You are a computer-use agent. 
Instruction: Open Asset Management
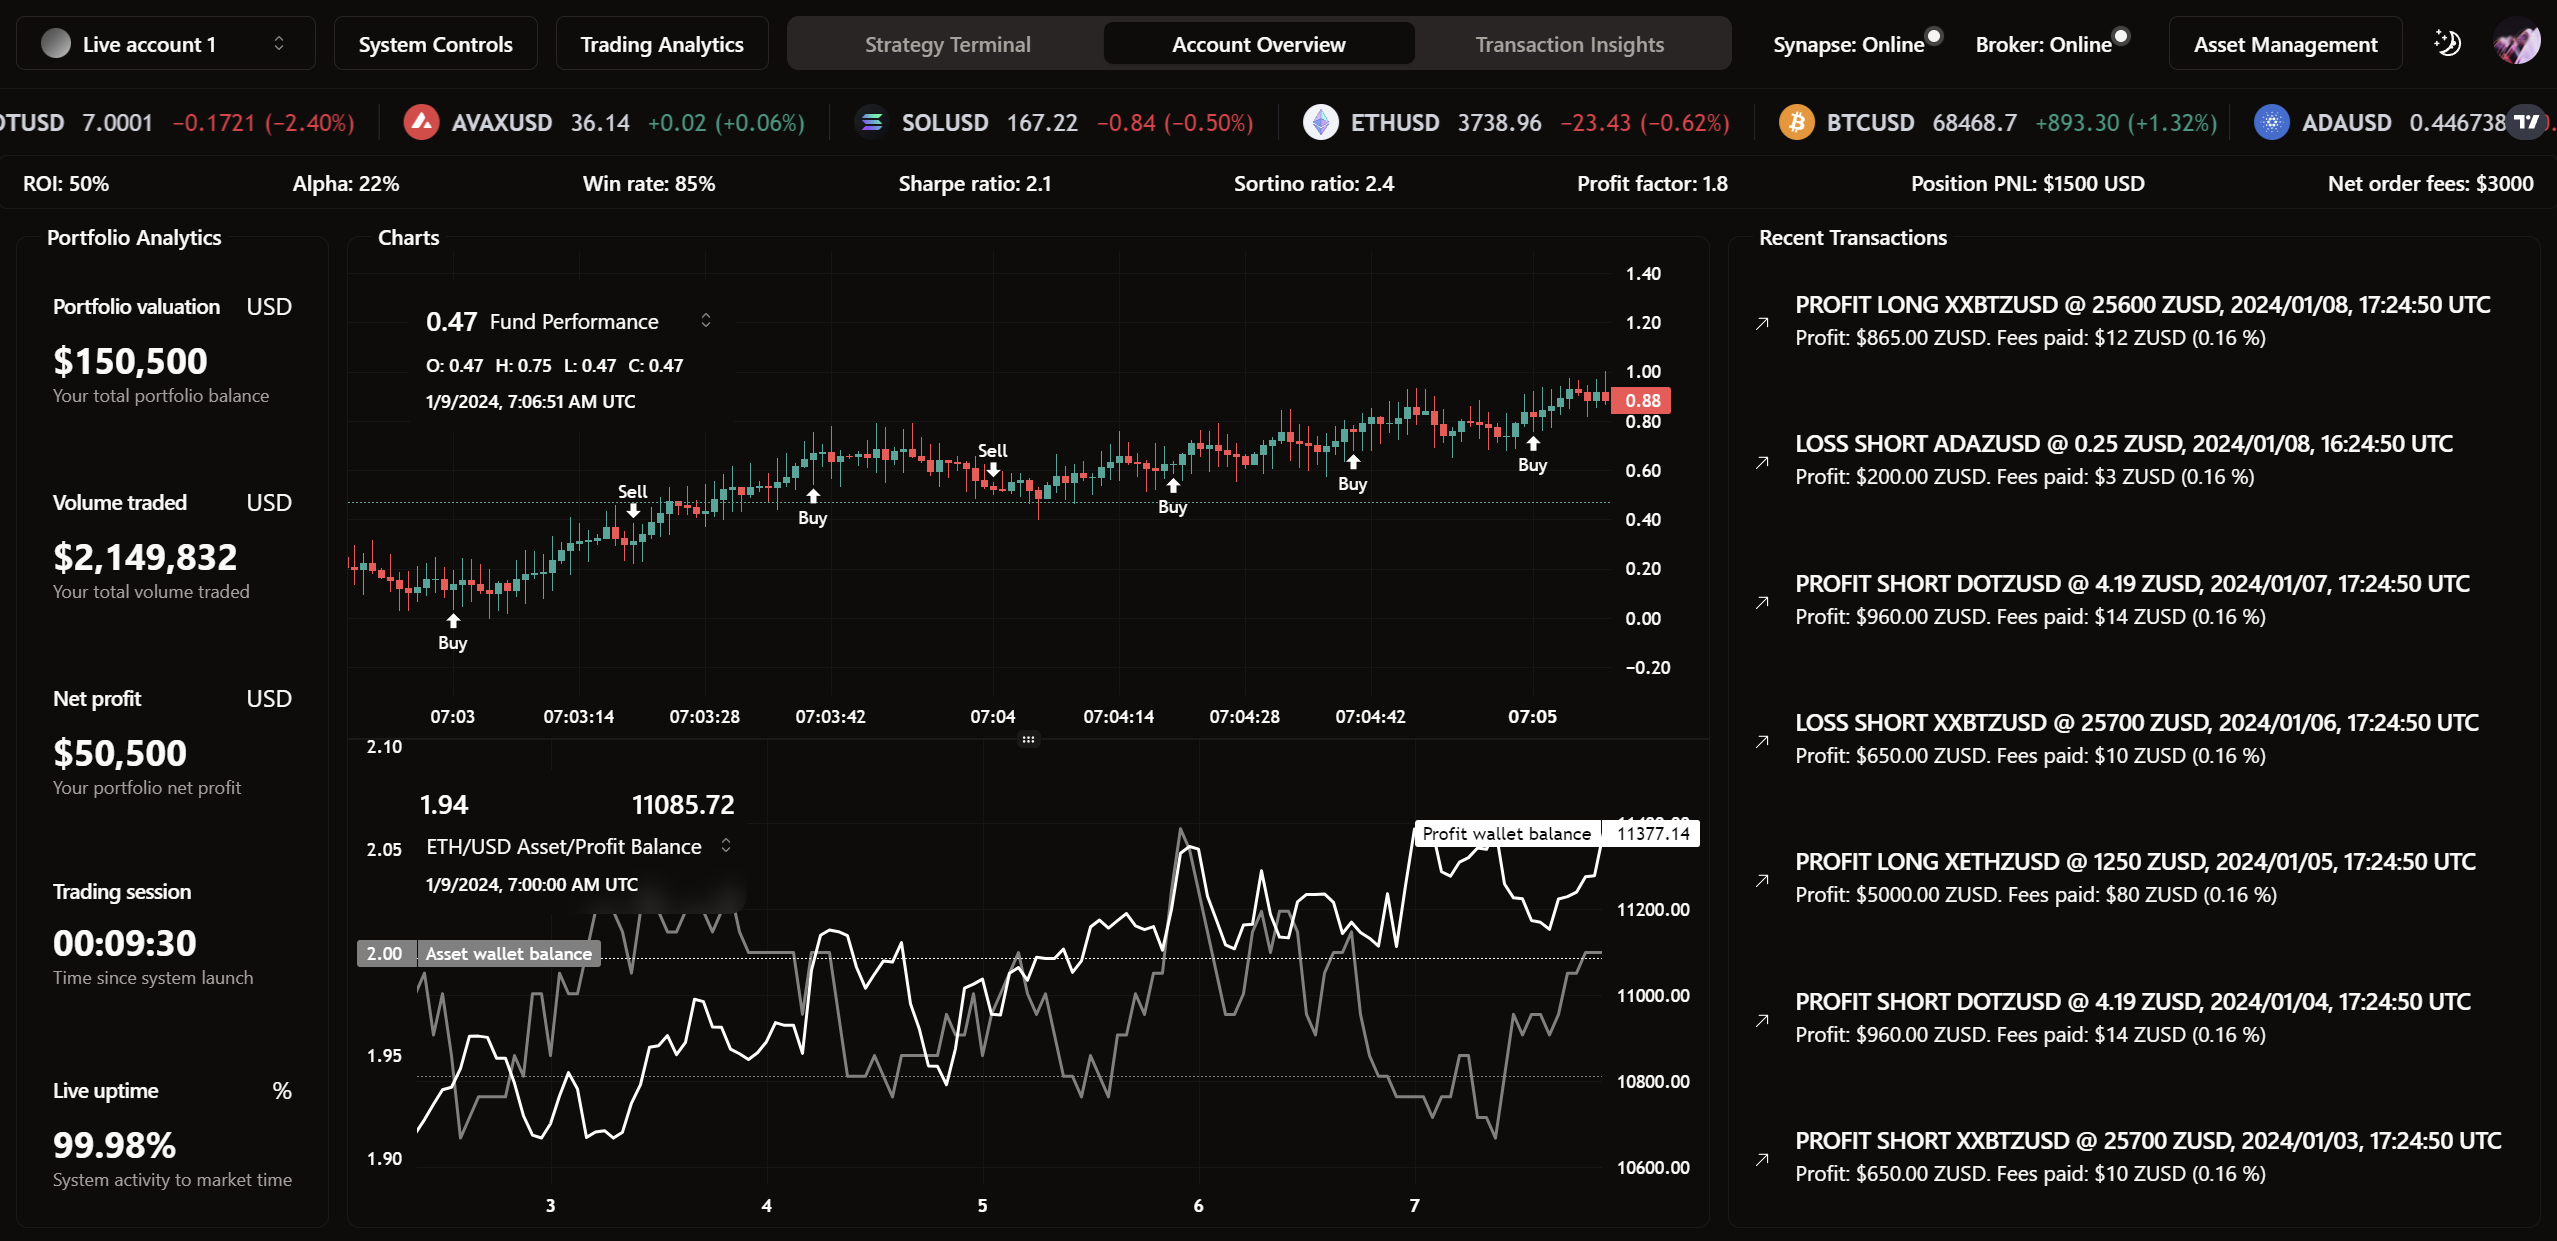point(2285,43)
